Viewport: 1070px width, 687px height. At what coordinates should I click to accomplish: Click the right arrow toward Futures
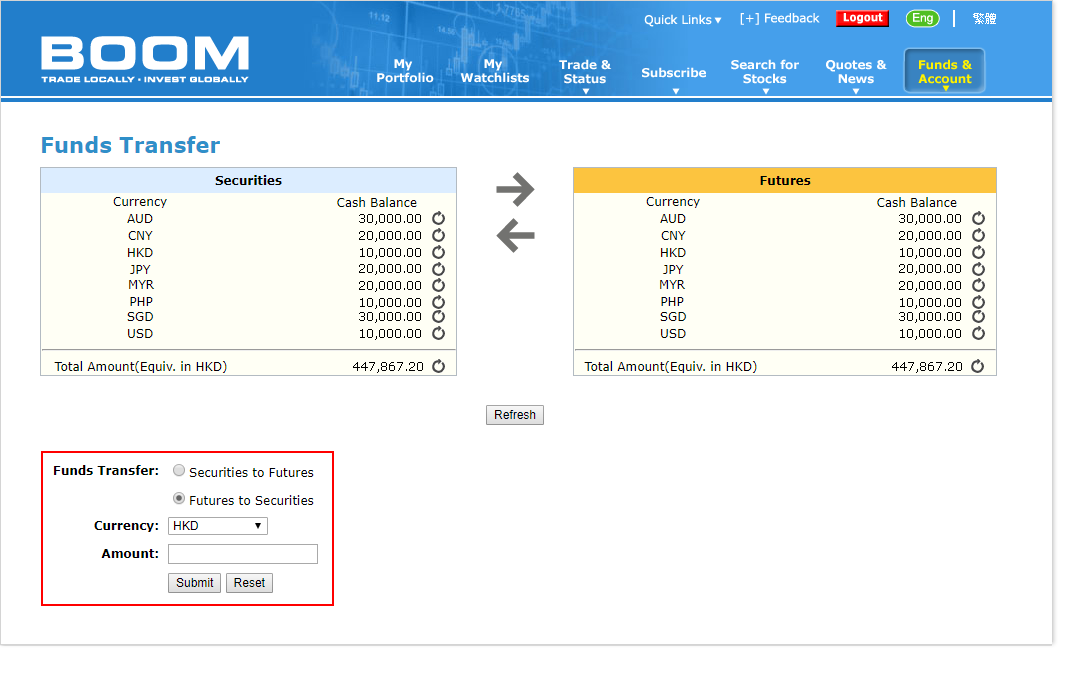pos(515,190)
